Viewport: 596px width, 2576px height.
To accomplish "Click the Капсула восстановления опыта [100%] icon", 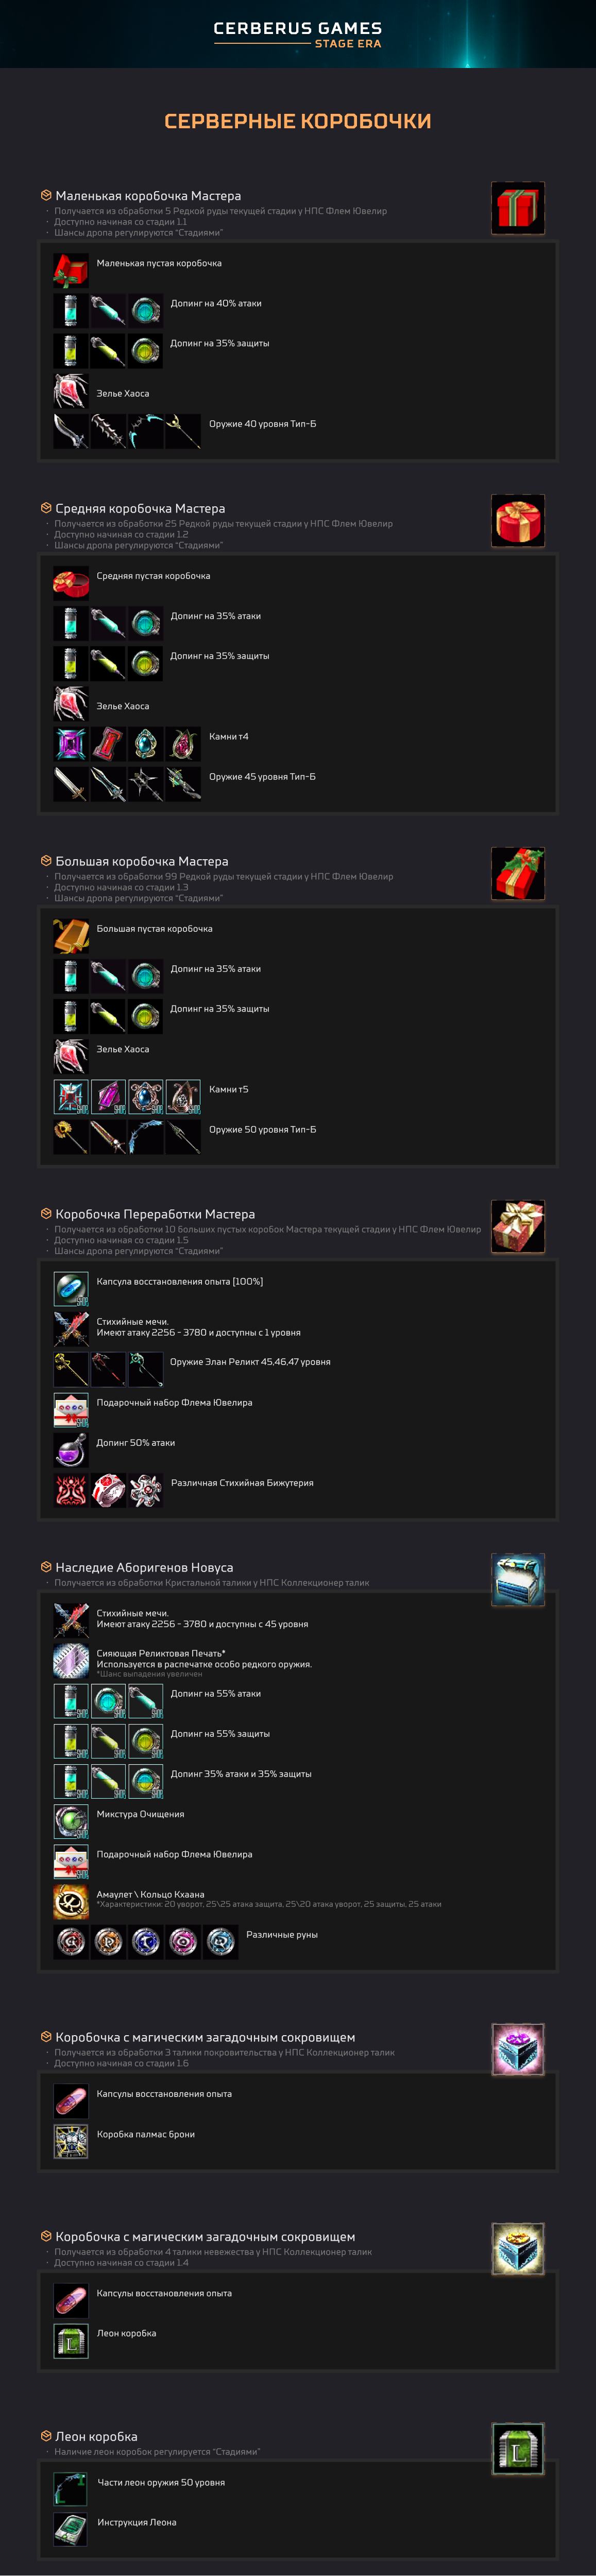I will 71,1288.
